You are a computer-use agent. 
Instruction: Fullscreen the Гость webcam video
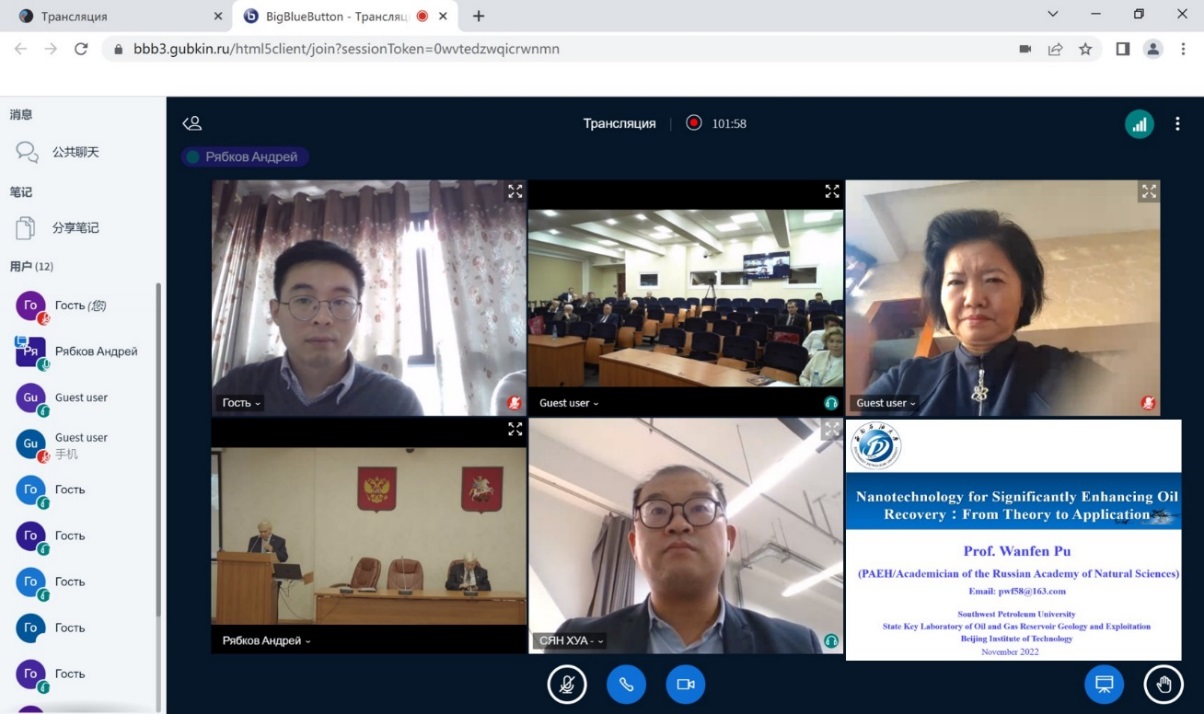515,191
